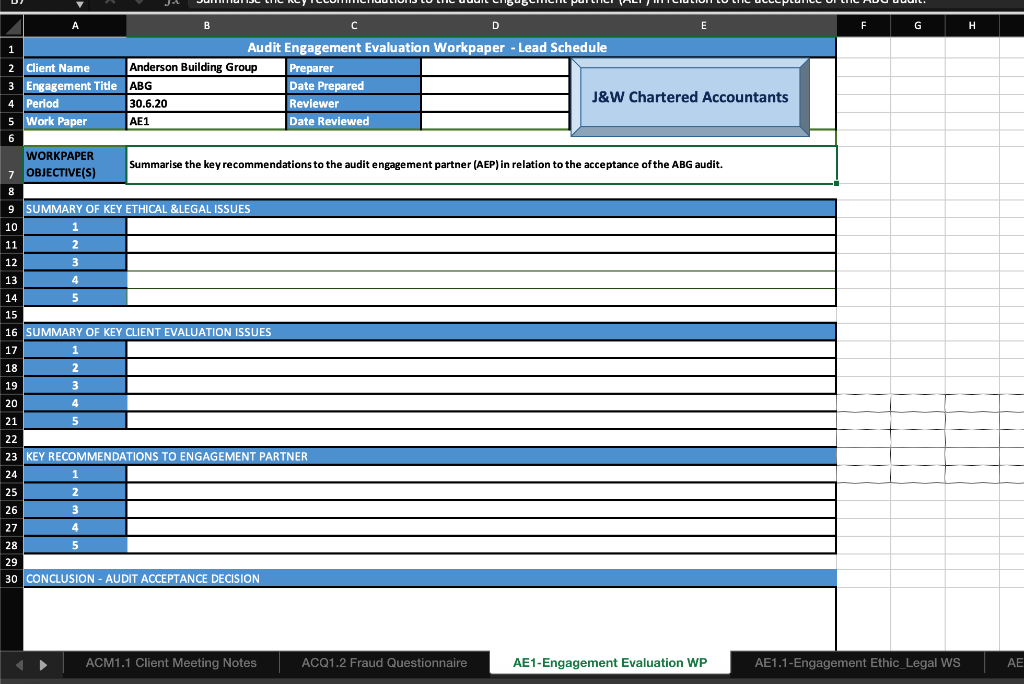Select row 23 header
1024x684 pixels.
[x=11, y=457]
